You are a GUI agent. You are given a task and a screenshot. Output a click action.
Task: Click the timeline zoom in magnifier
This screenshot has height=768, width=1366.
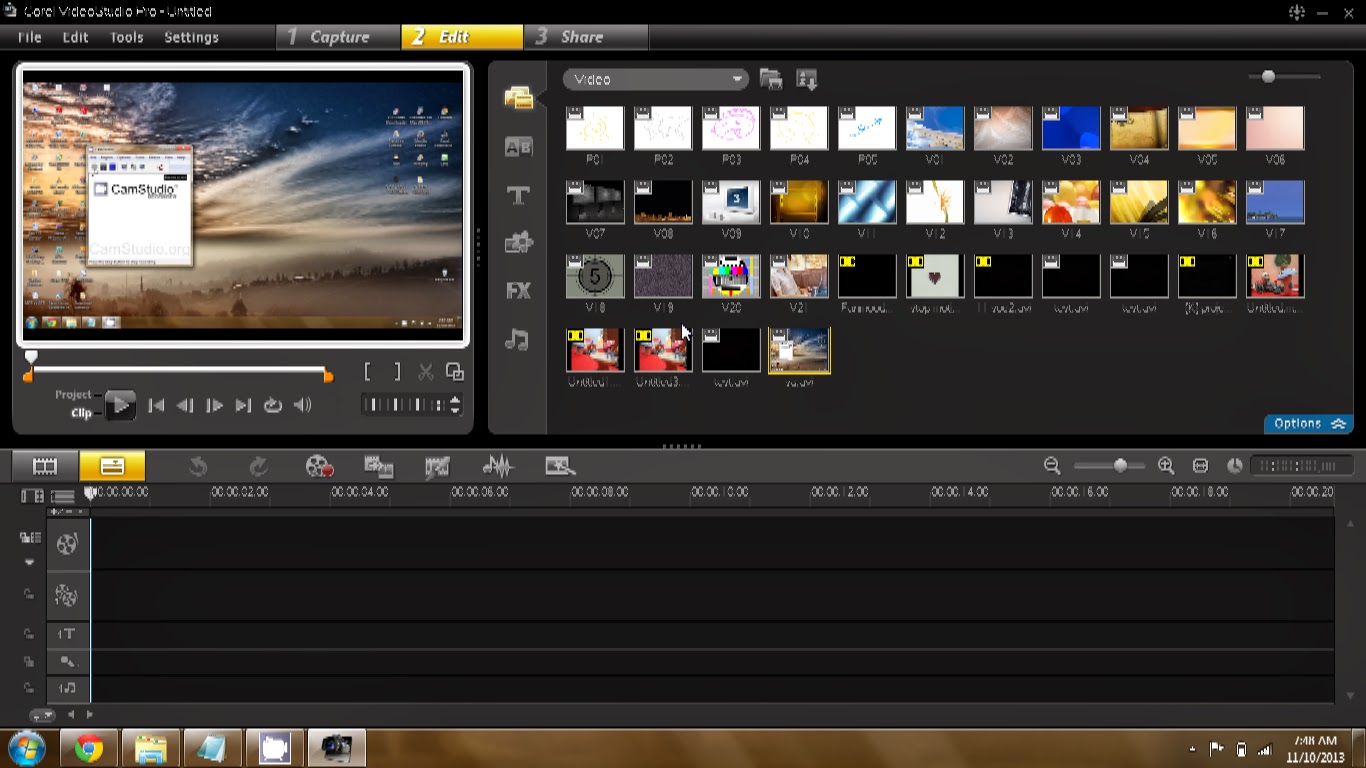[1166, 466]
